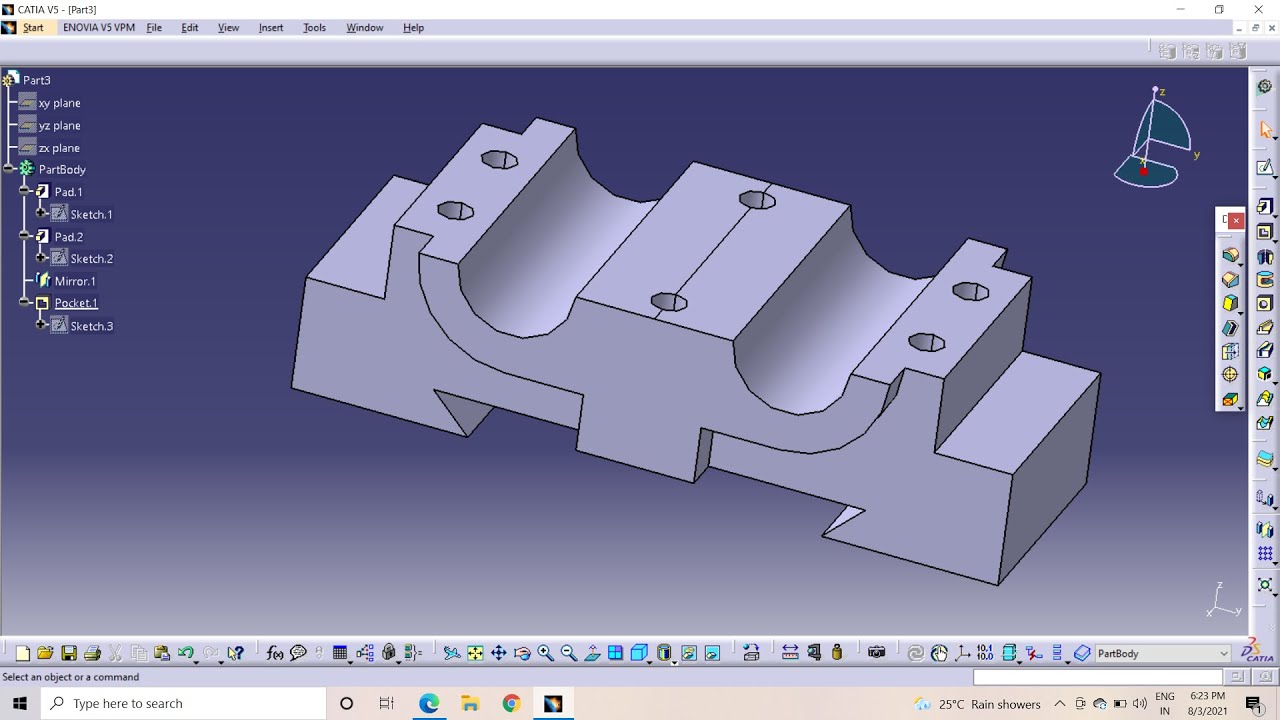Click the What's This help icon
1280x720 pixels.
pos(235,653)
